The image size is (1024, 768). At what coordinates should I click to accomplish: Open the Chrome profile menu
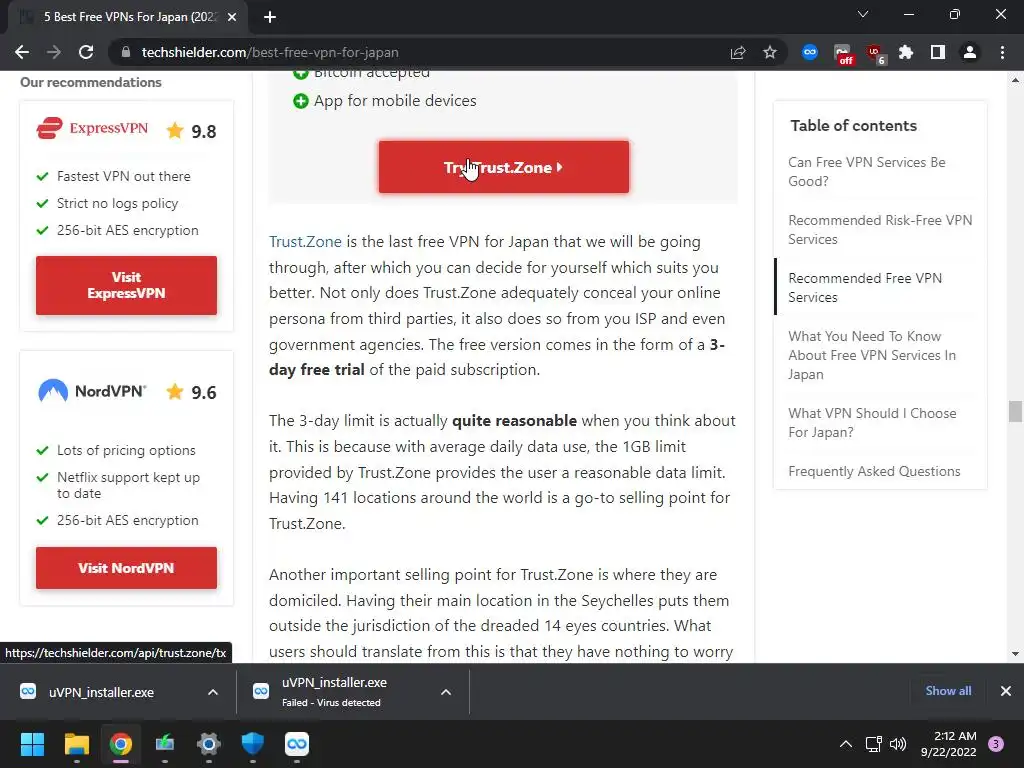coord(970,52)
